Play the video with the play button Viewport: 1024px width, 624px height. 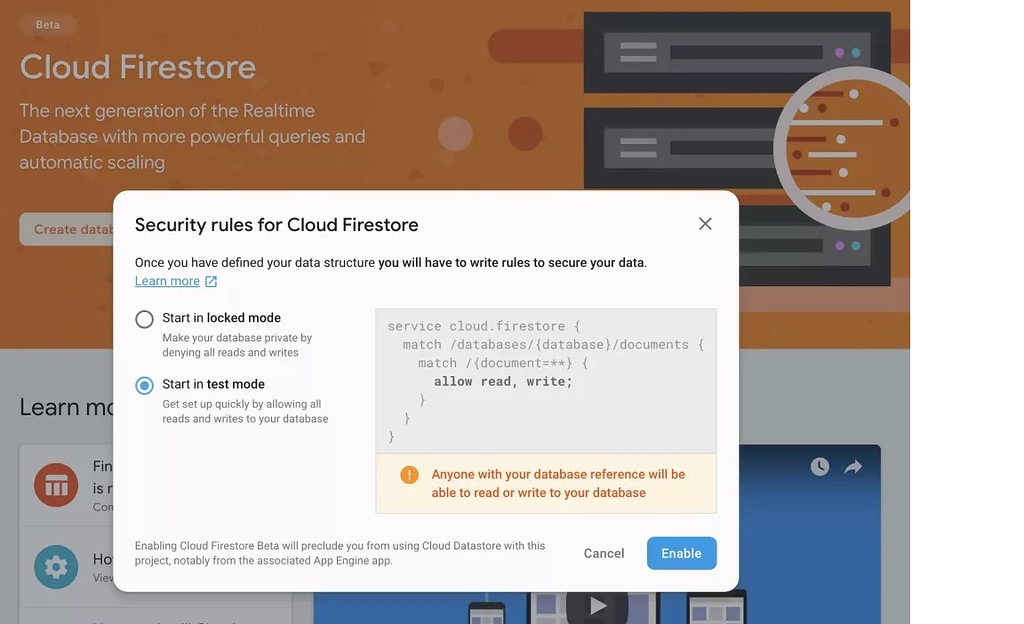(x=597, y=606)
